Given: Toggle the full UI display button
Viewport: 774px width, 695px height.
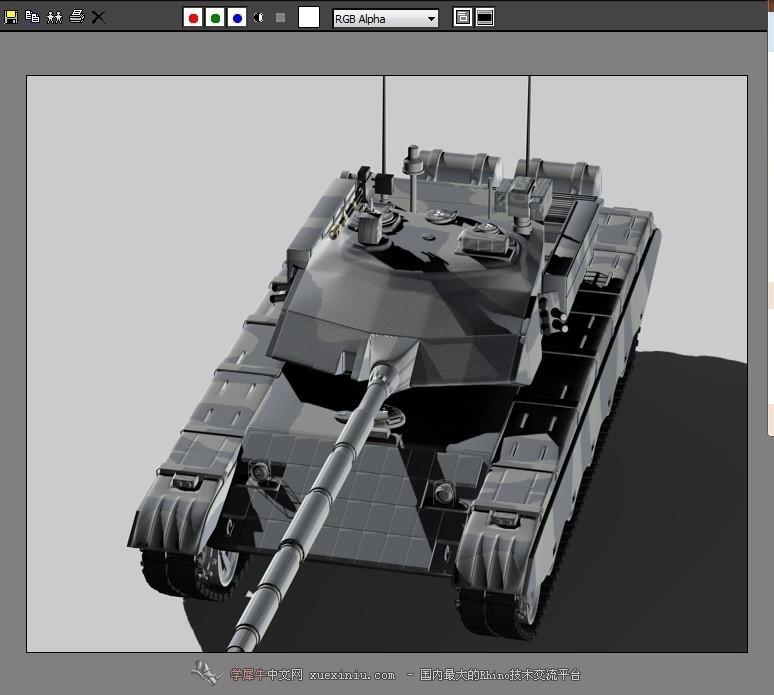Looking at the screenshot, I should tap(485, 17).
